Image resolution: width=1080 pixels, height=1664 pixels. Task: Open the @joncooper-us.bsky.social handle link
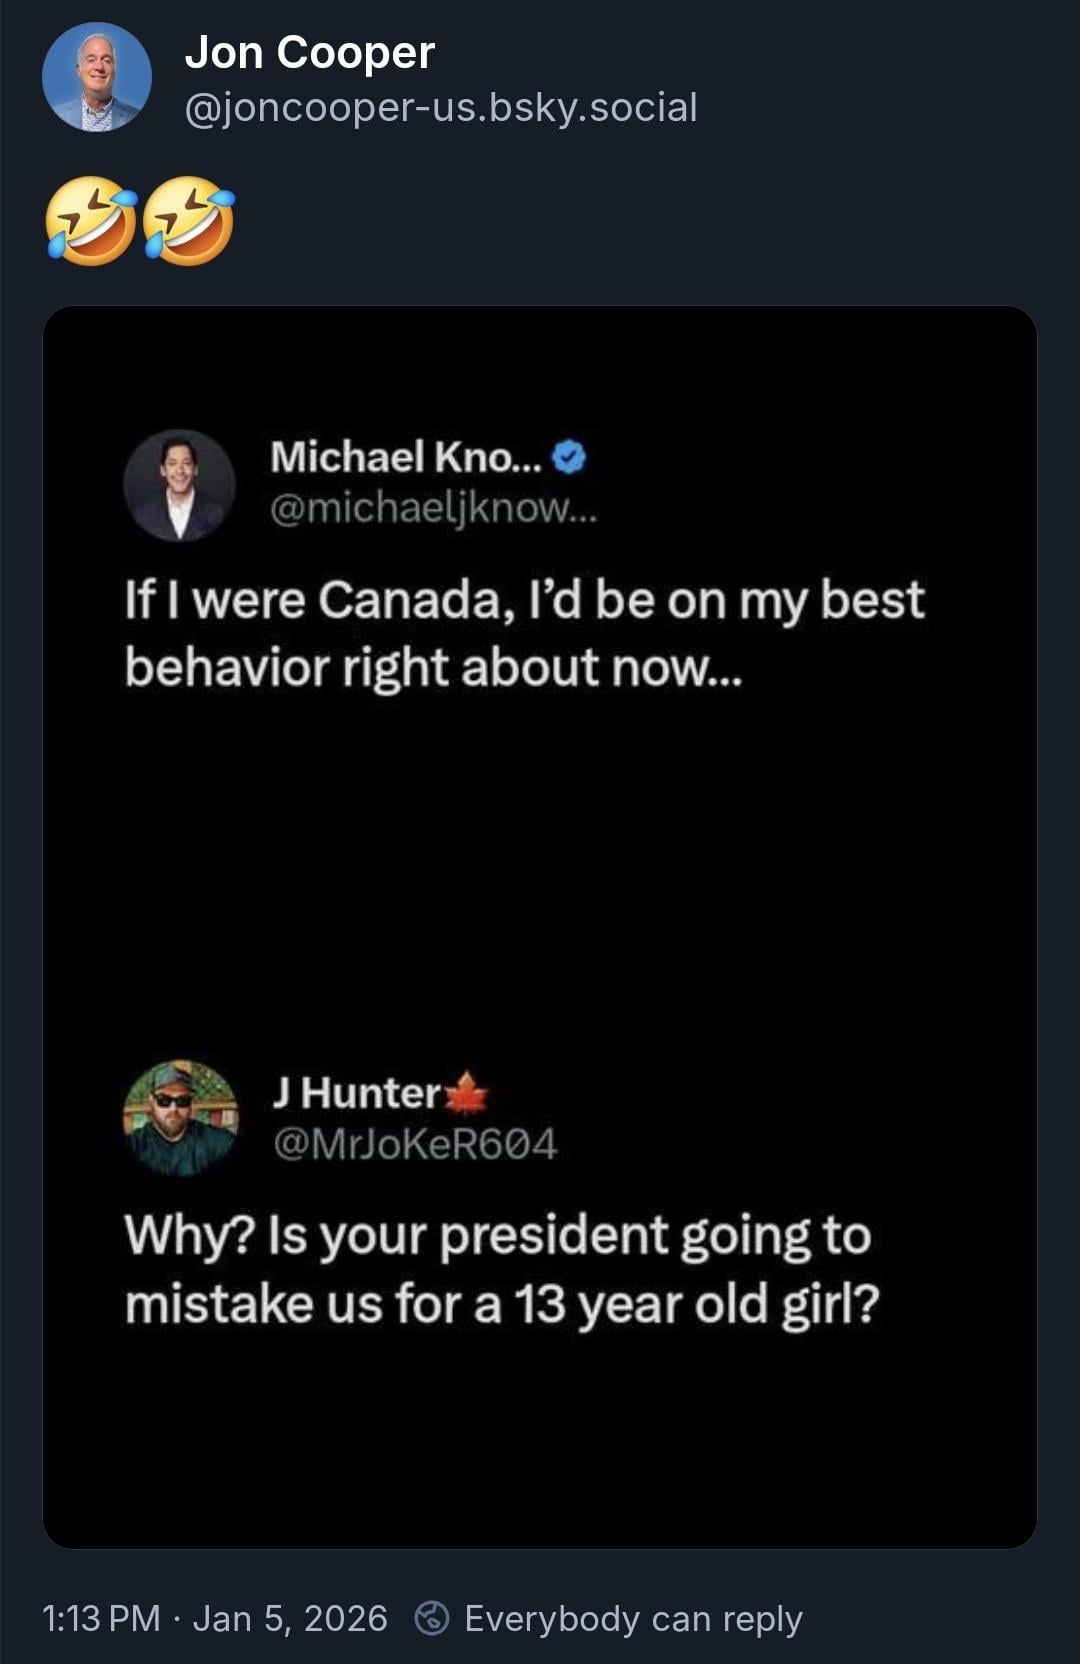(x=441, y=107)
